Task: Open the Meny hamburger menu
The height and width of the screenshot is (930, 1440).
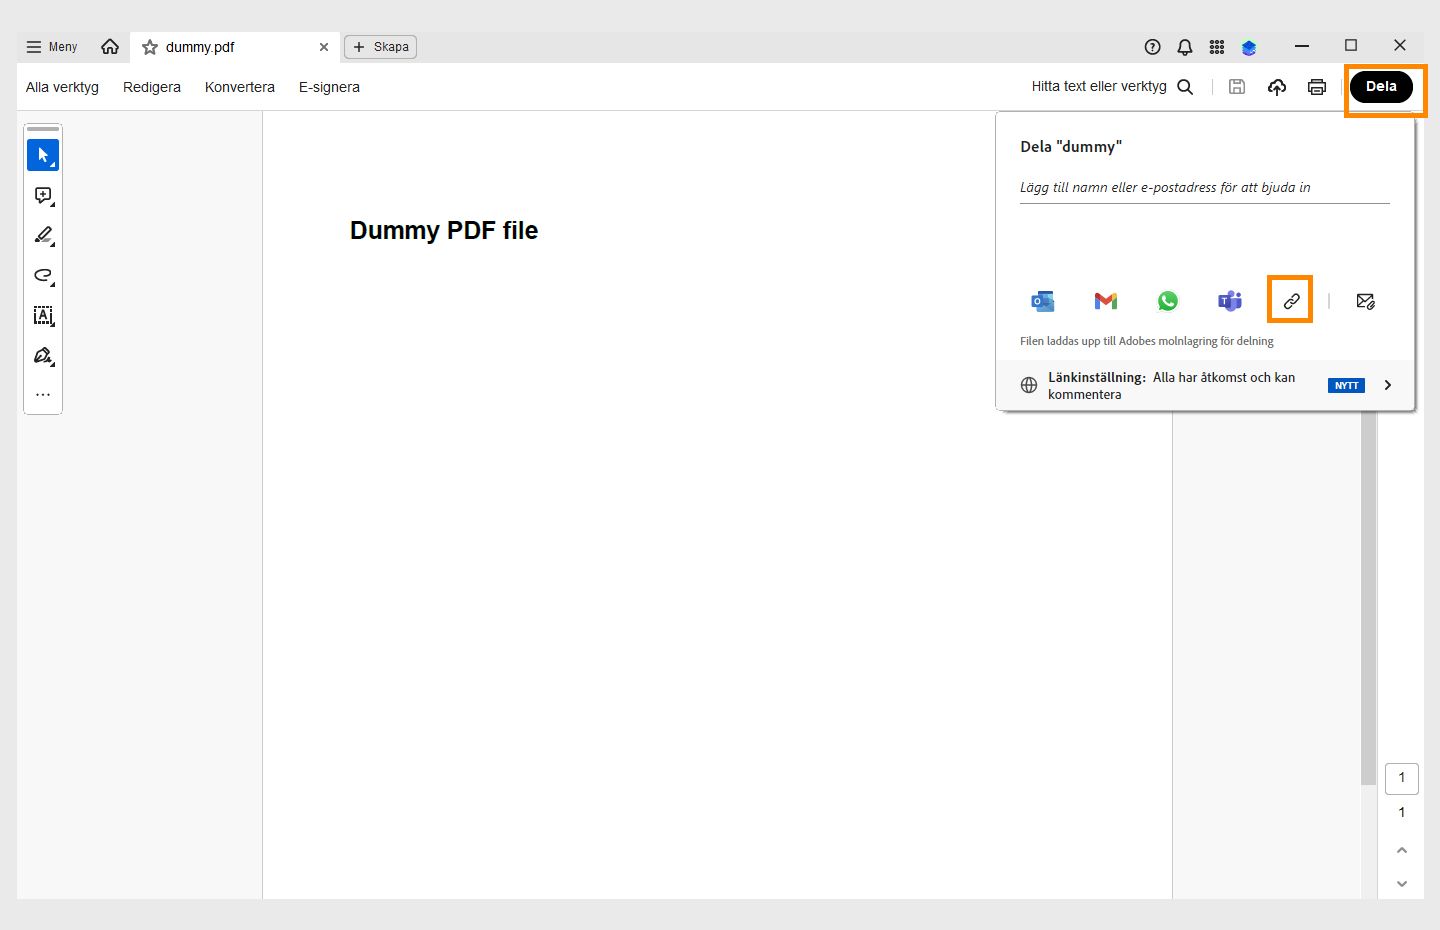Action: [x=51, y=47]
